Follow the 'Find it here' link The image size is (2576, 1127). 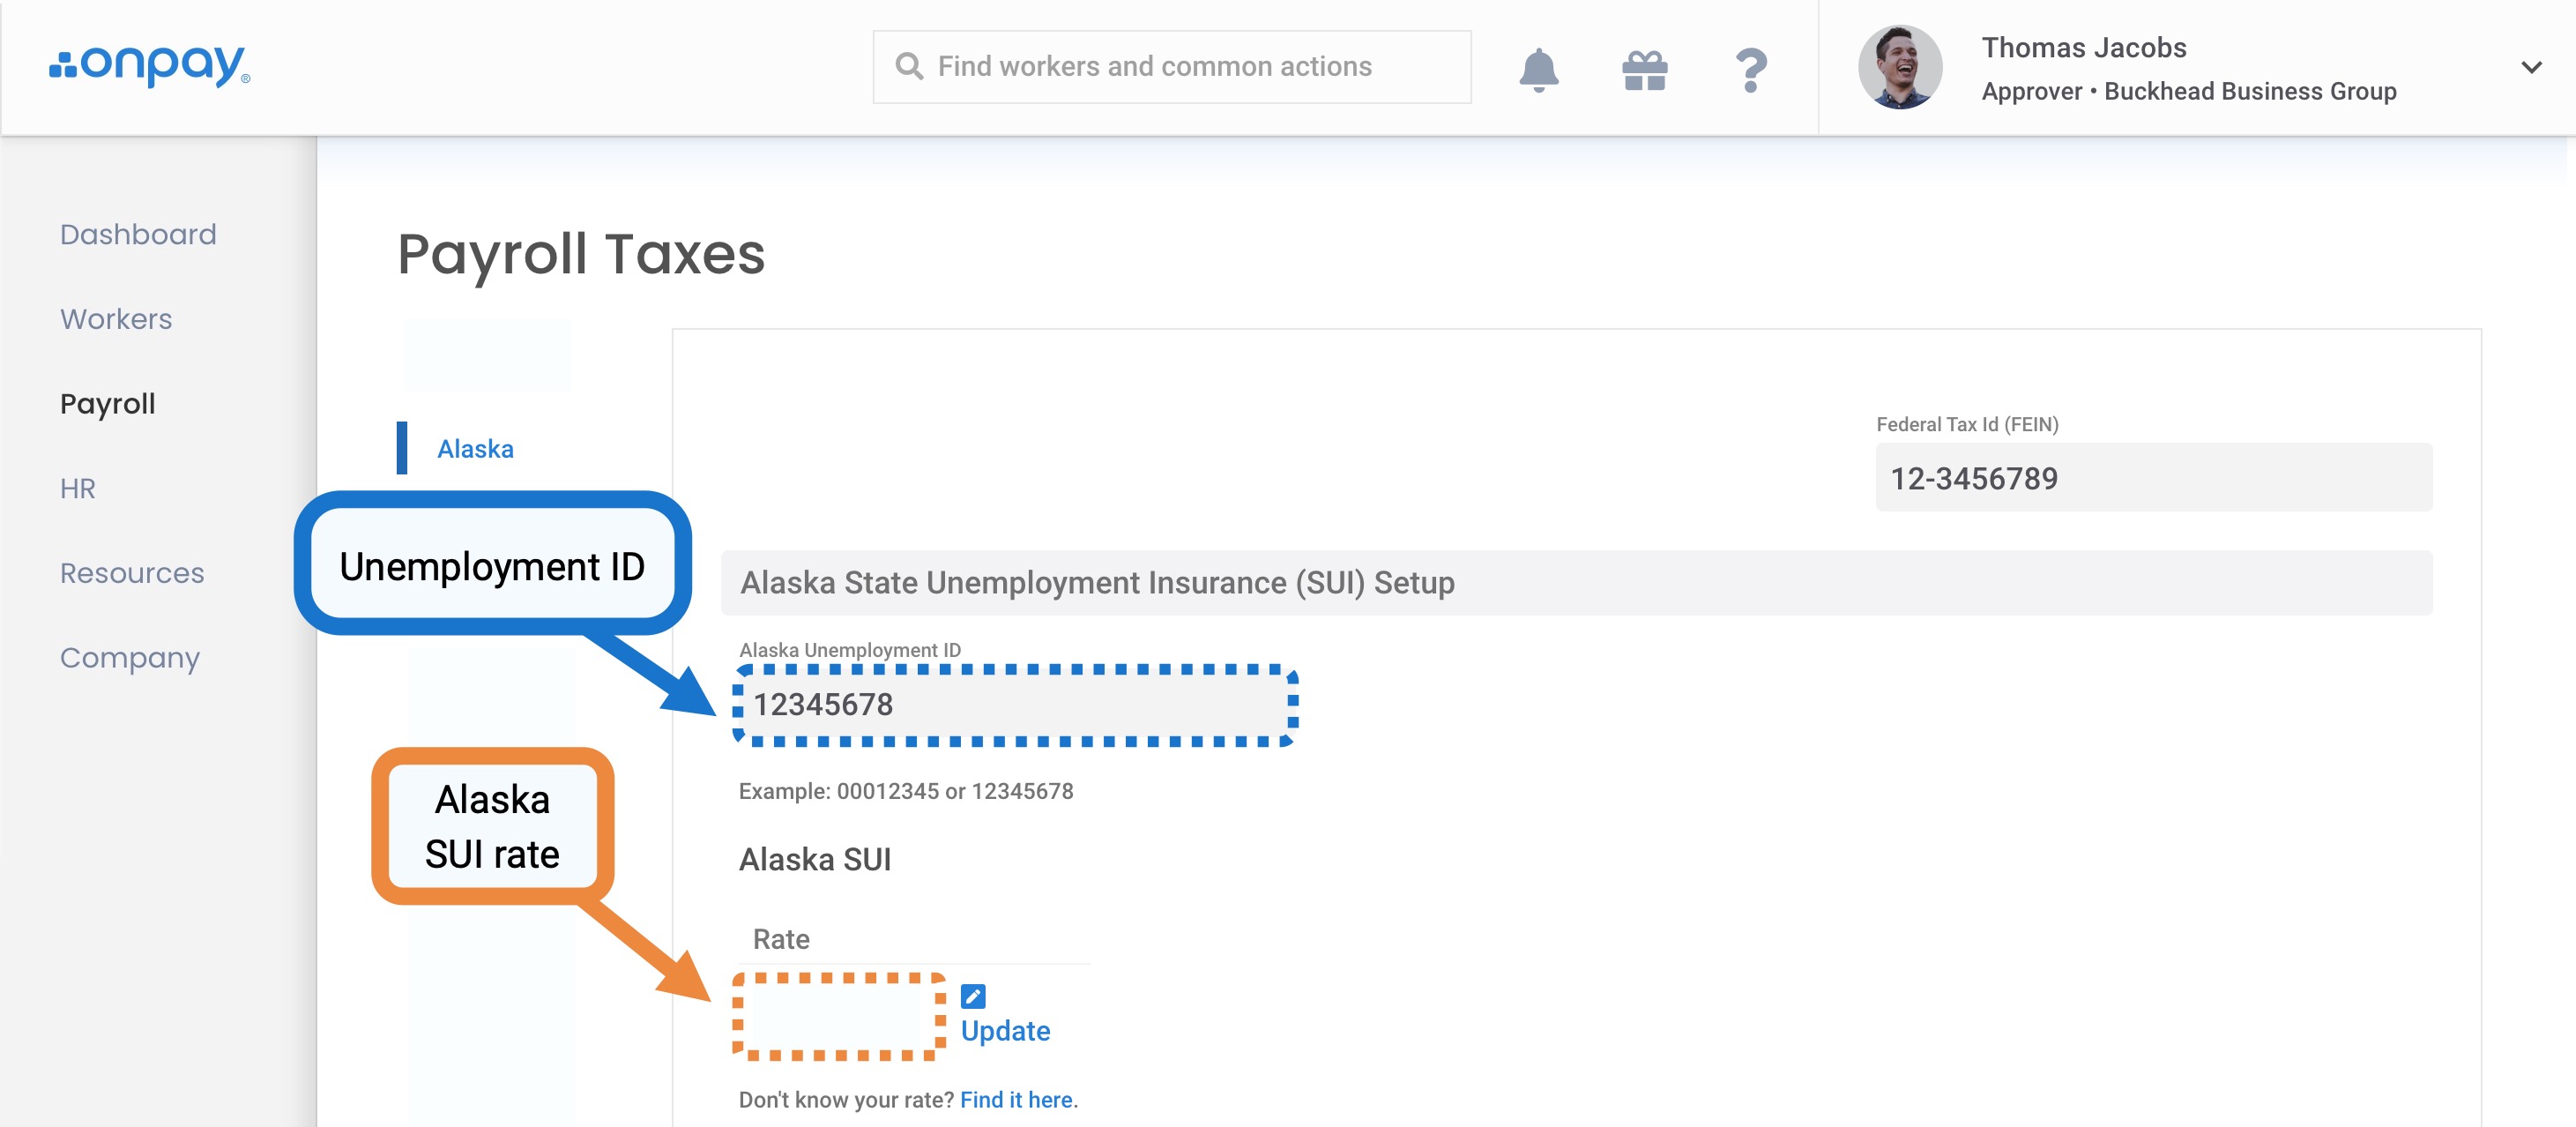click(1016, 1100)
